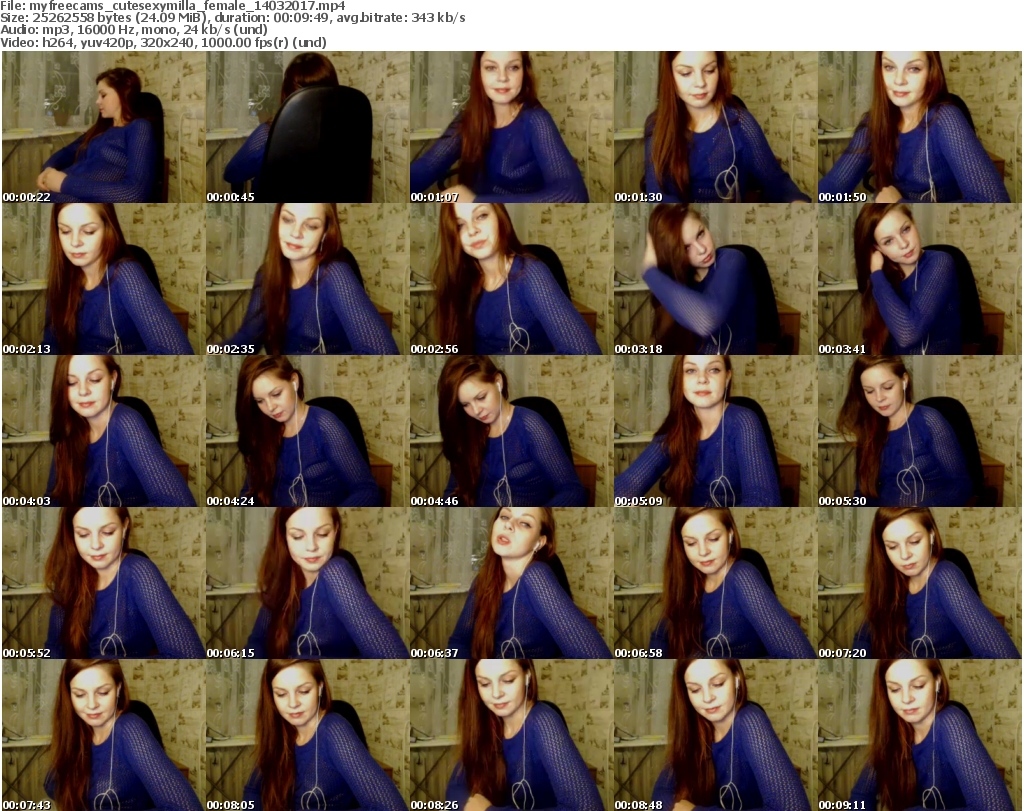Click the frame at 00:05:52

(104, 582)
